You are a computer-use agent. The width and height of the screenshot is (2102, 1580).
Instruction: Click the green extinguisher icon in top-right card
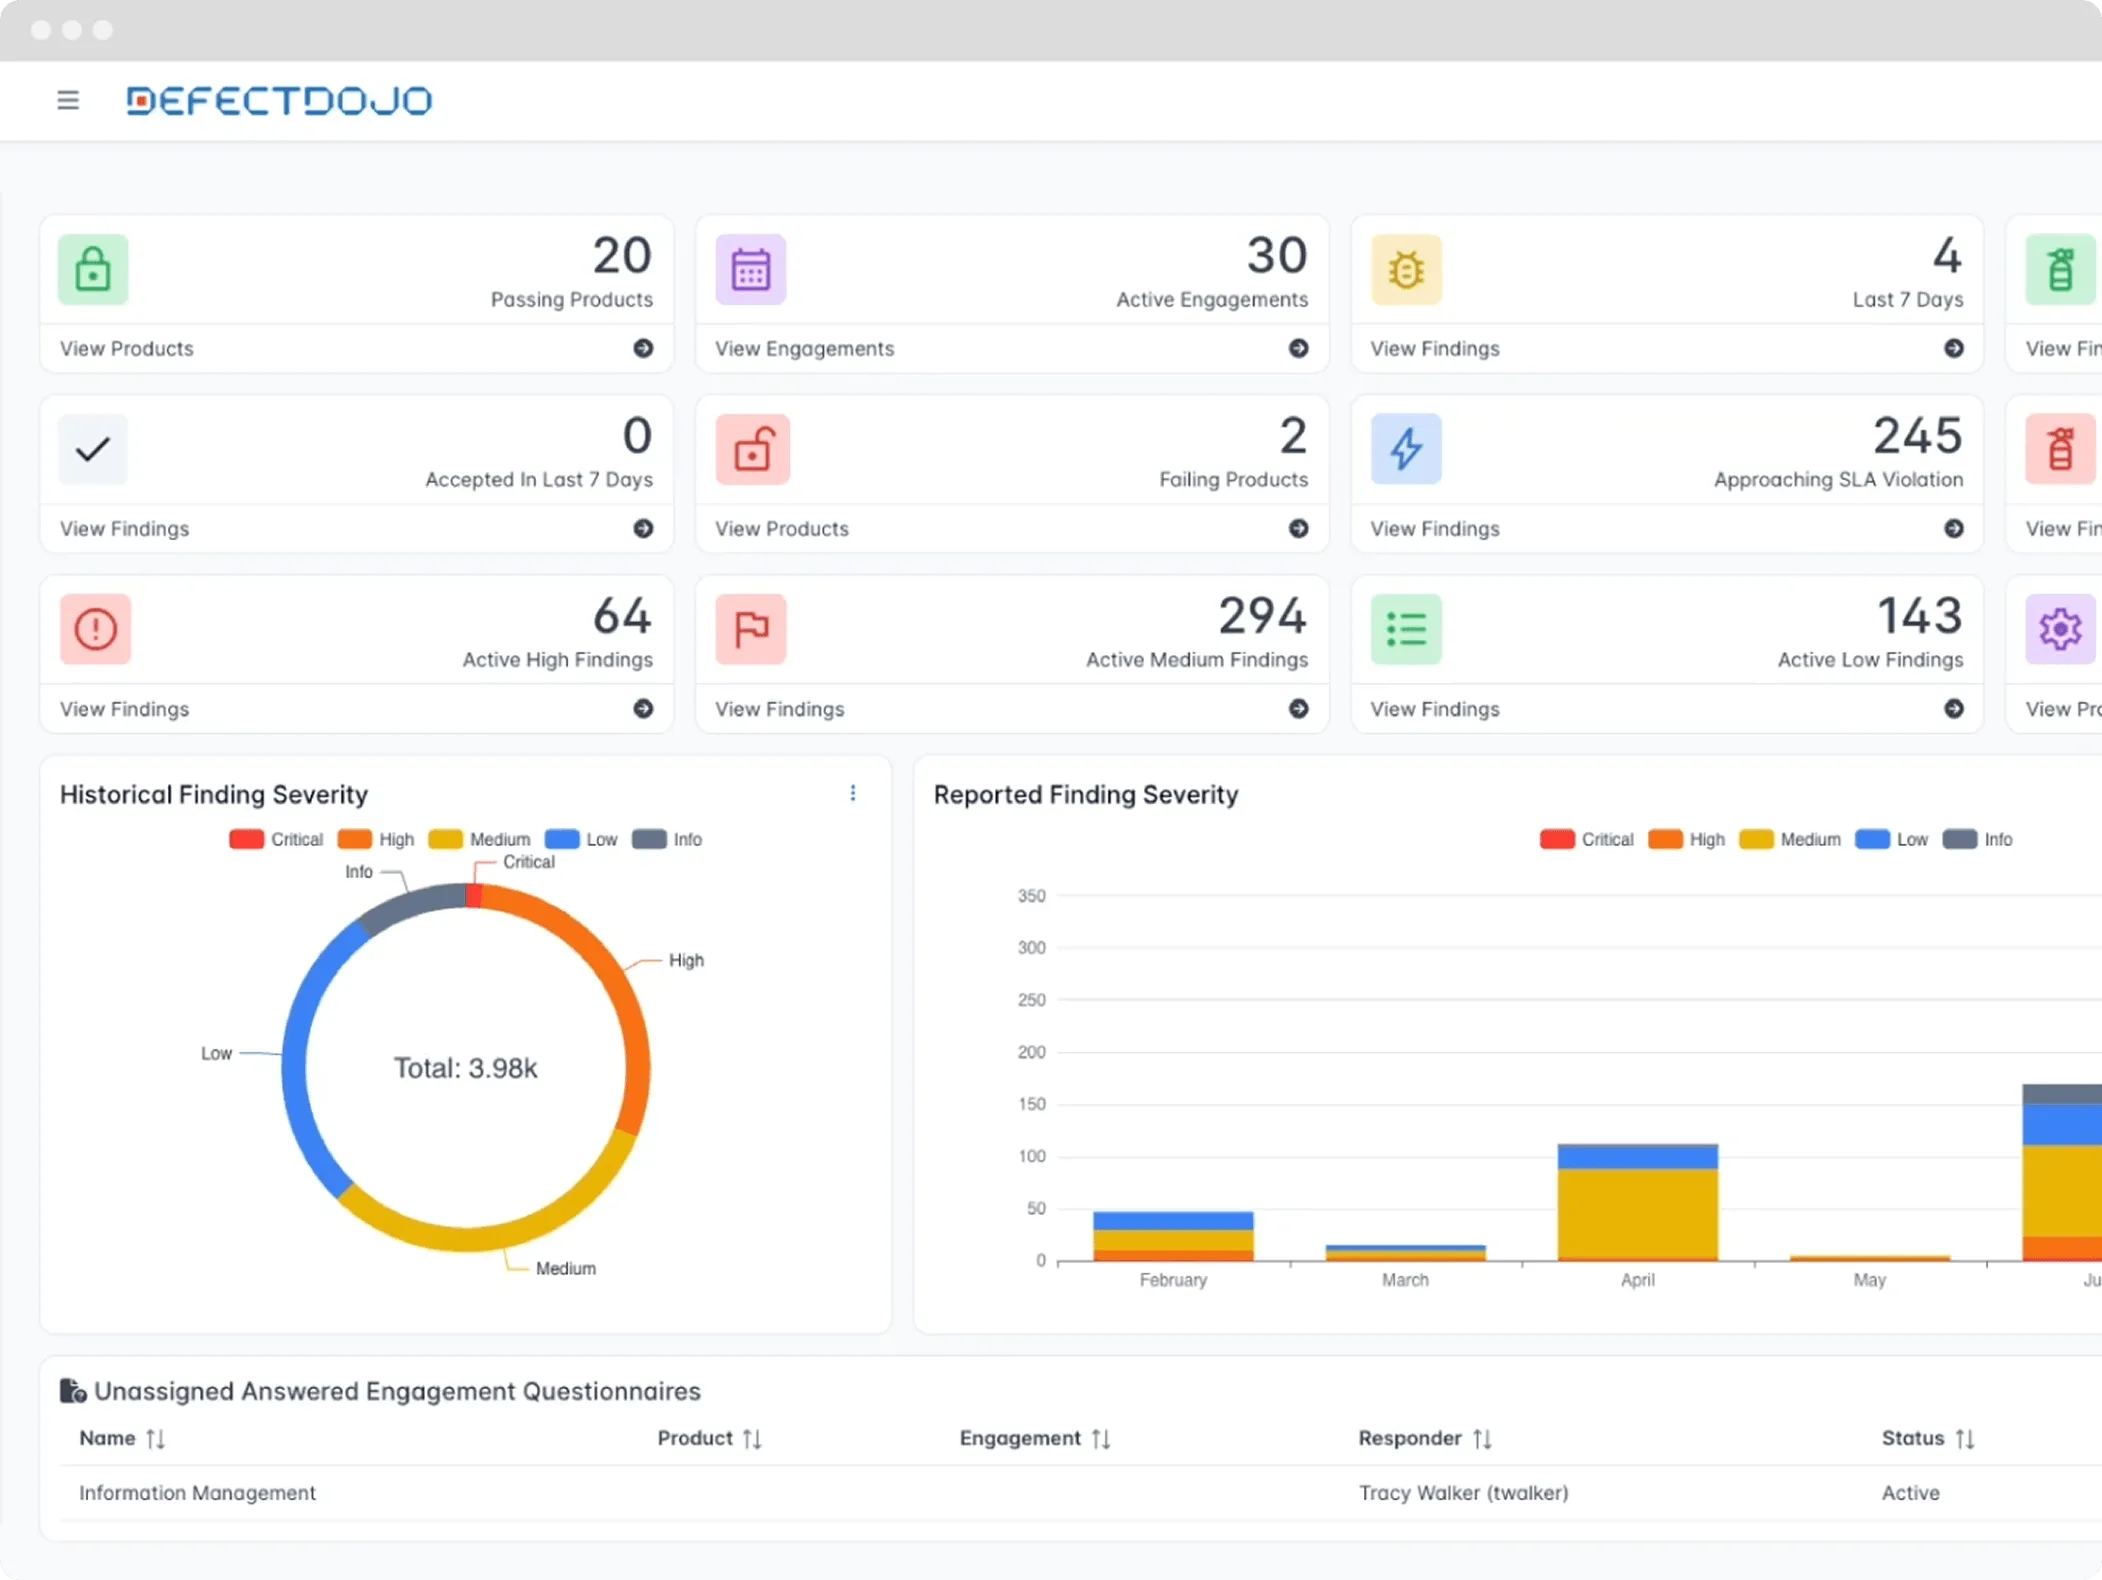2060,269
